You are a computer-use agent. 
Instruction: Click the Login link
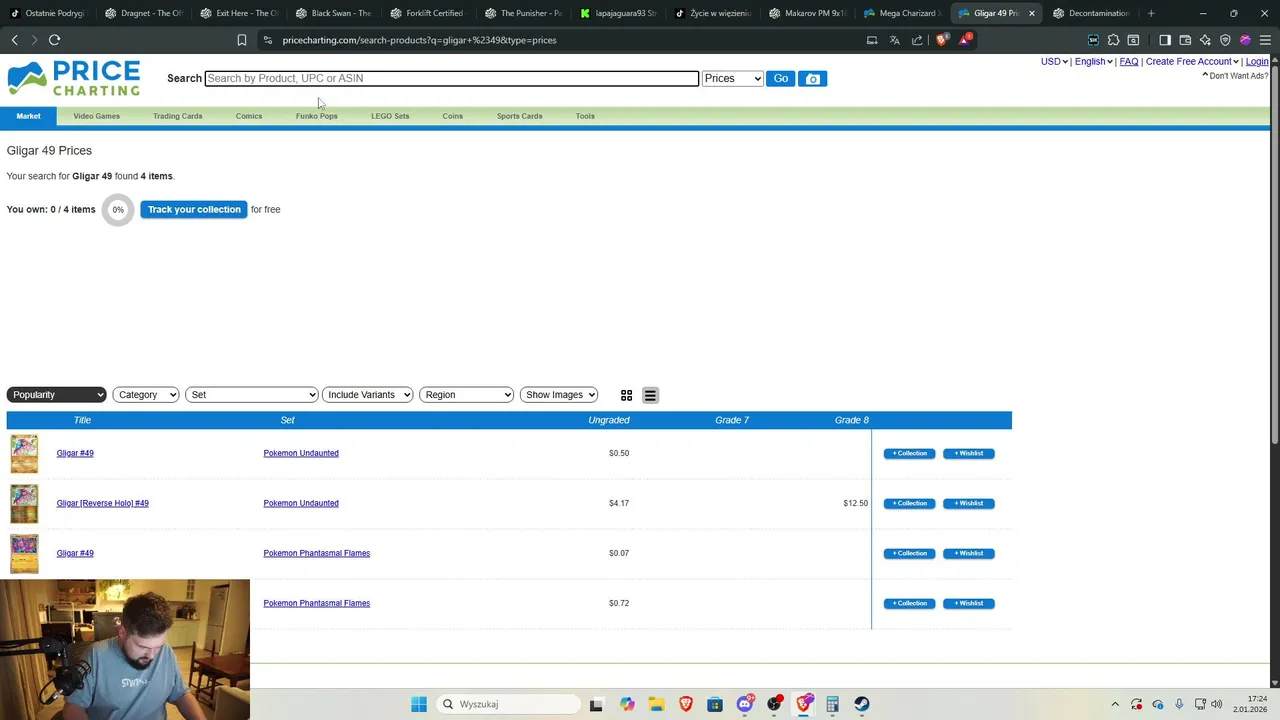pos(1257,62)
